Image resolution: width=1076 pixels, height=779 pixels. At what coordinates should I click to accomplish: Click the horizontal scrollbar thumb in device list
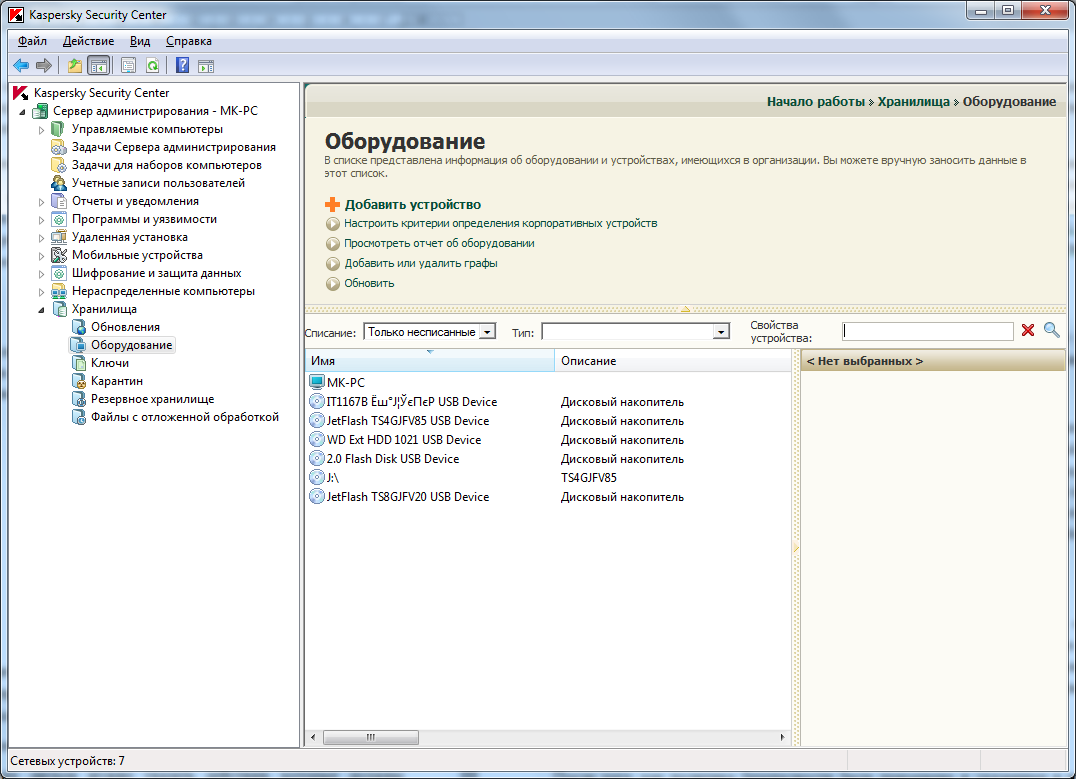(x=370, y=737)
